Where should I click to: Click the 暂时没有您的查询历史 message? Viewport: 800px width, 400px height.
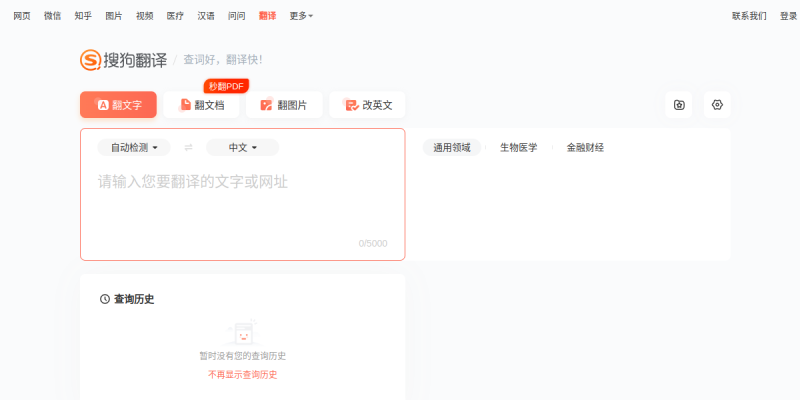243,356
